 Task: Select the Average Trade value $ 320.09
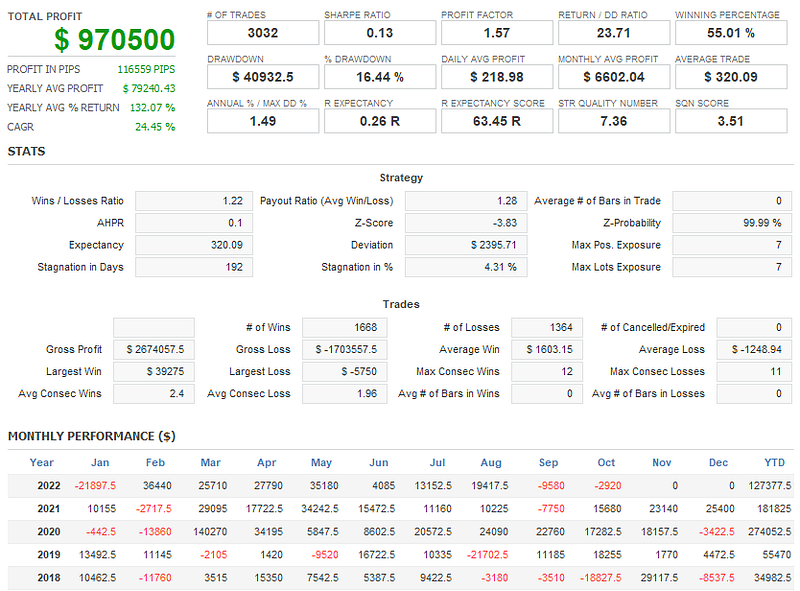731,77
